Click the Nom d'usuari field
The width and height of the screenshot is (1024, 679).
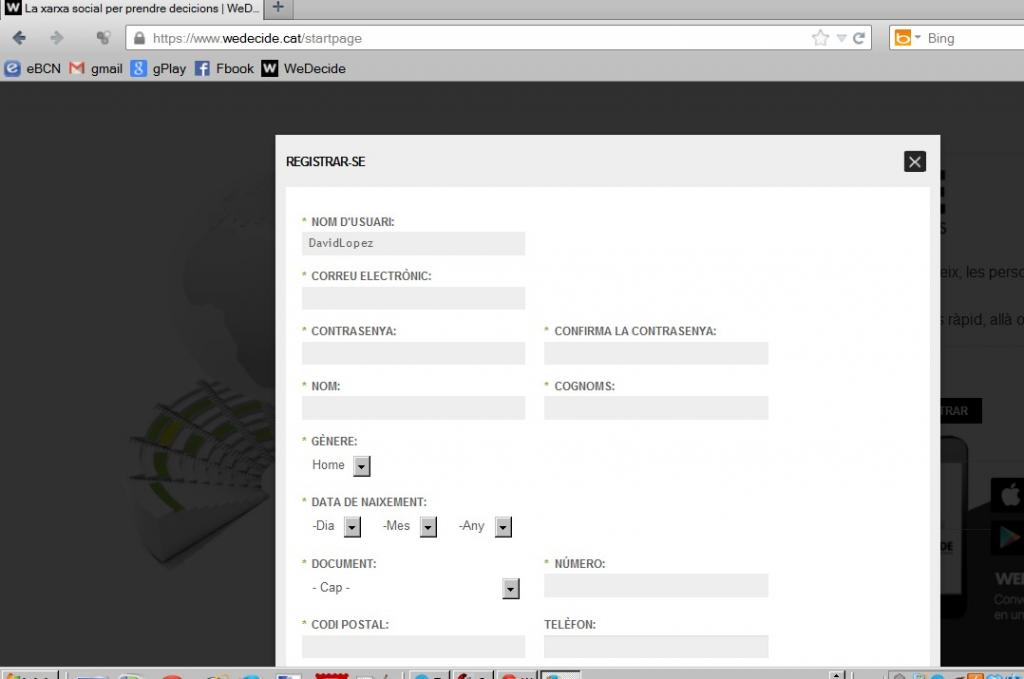click(x=413, y=244)
